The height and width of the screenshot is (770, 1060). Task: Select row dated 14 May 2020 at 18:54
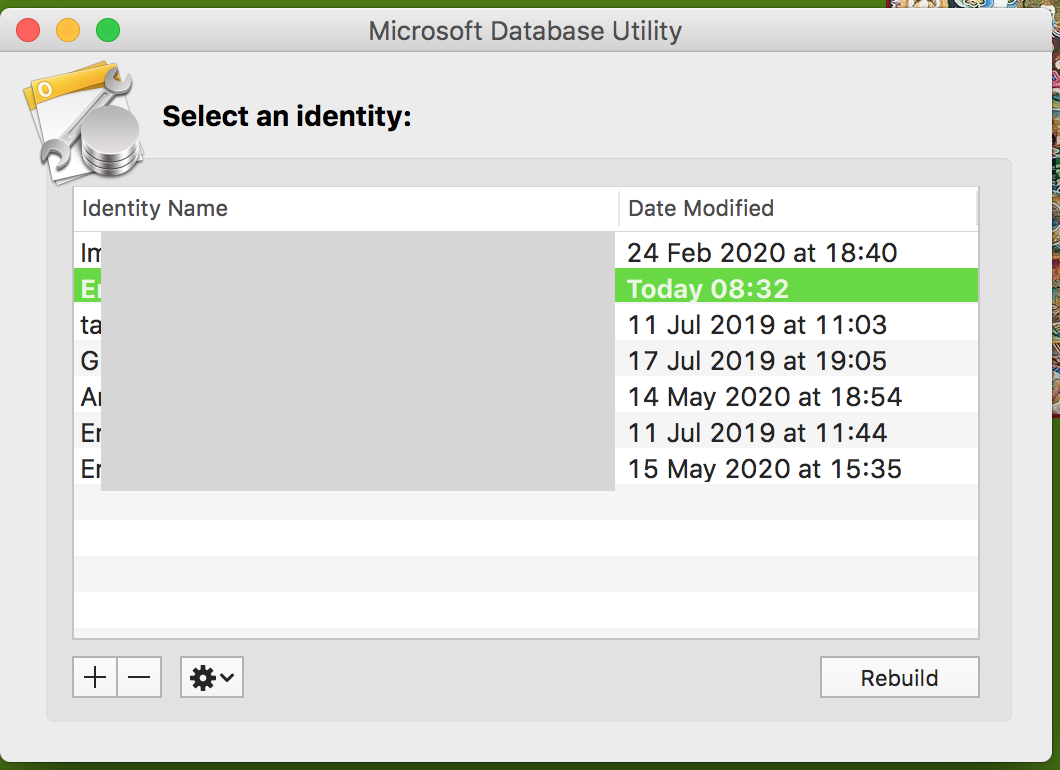(526, 396)
